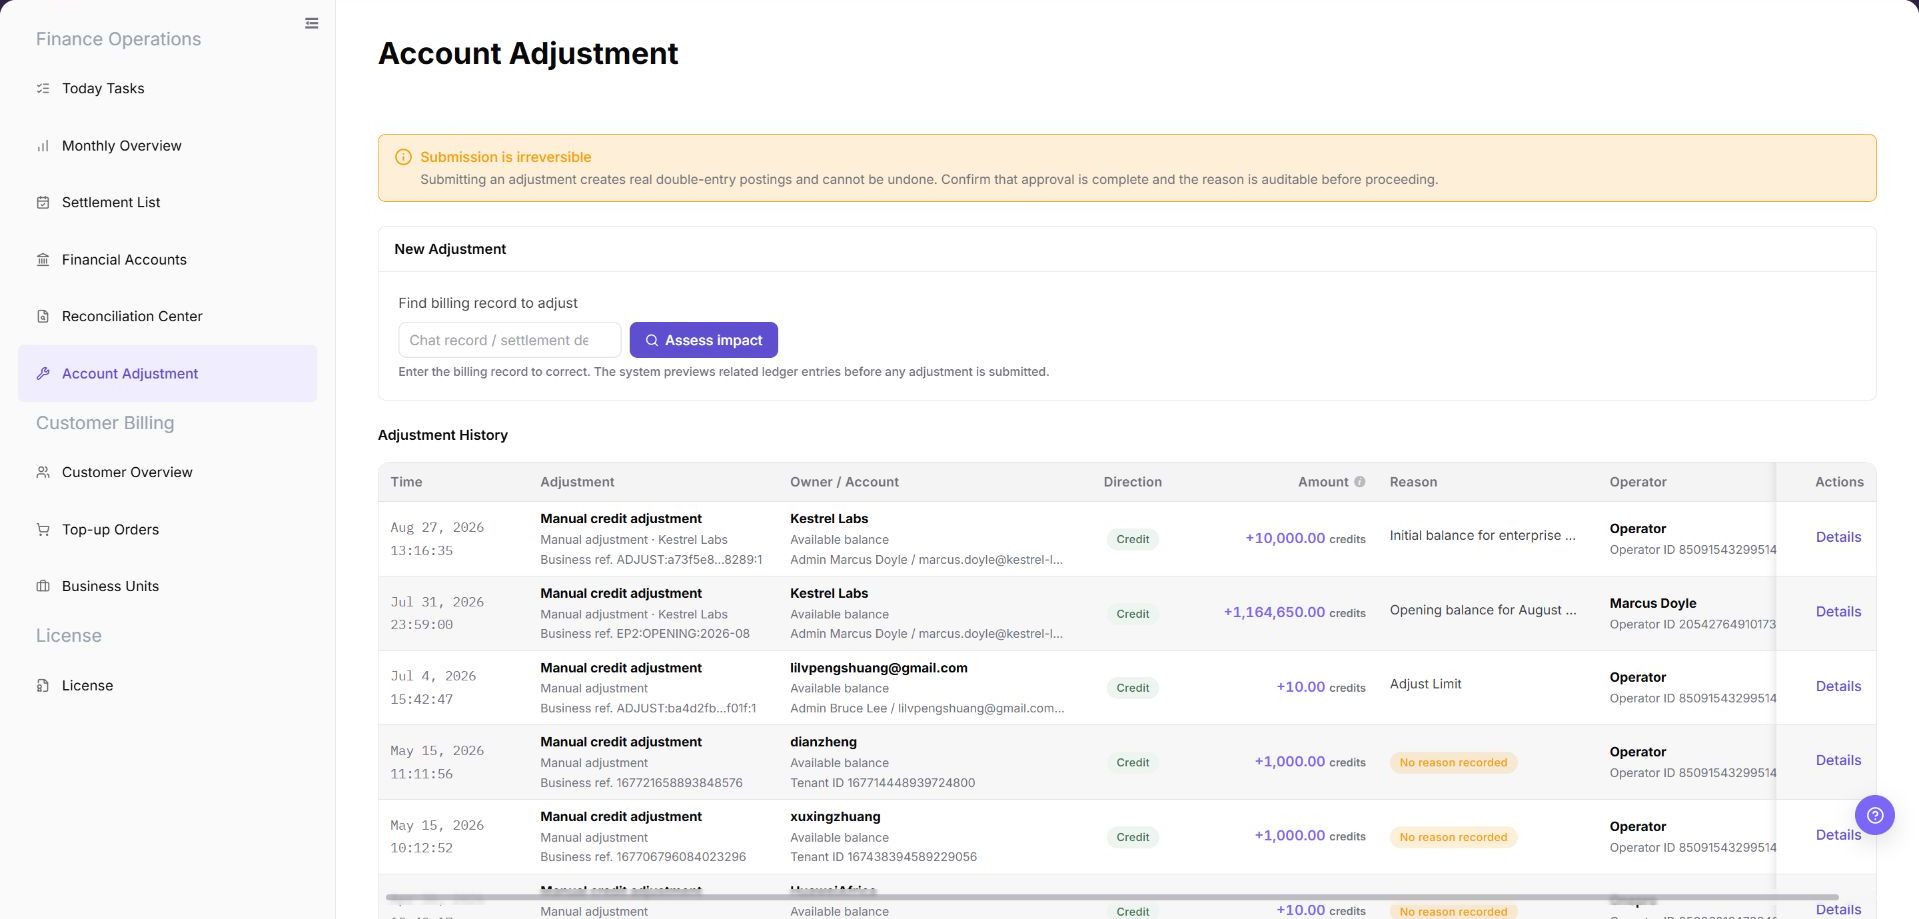Click the +1,164,650.00 credits amount

point(1295,612)
